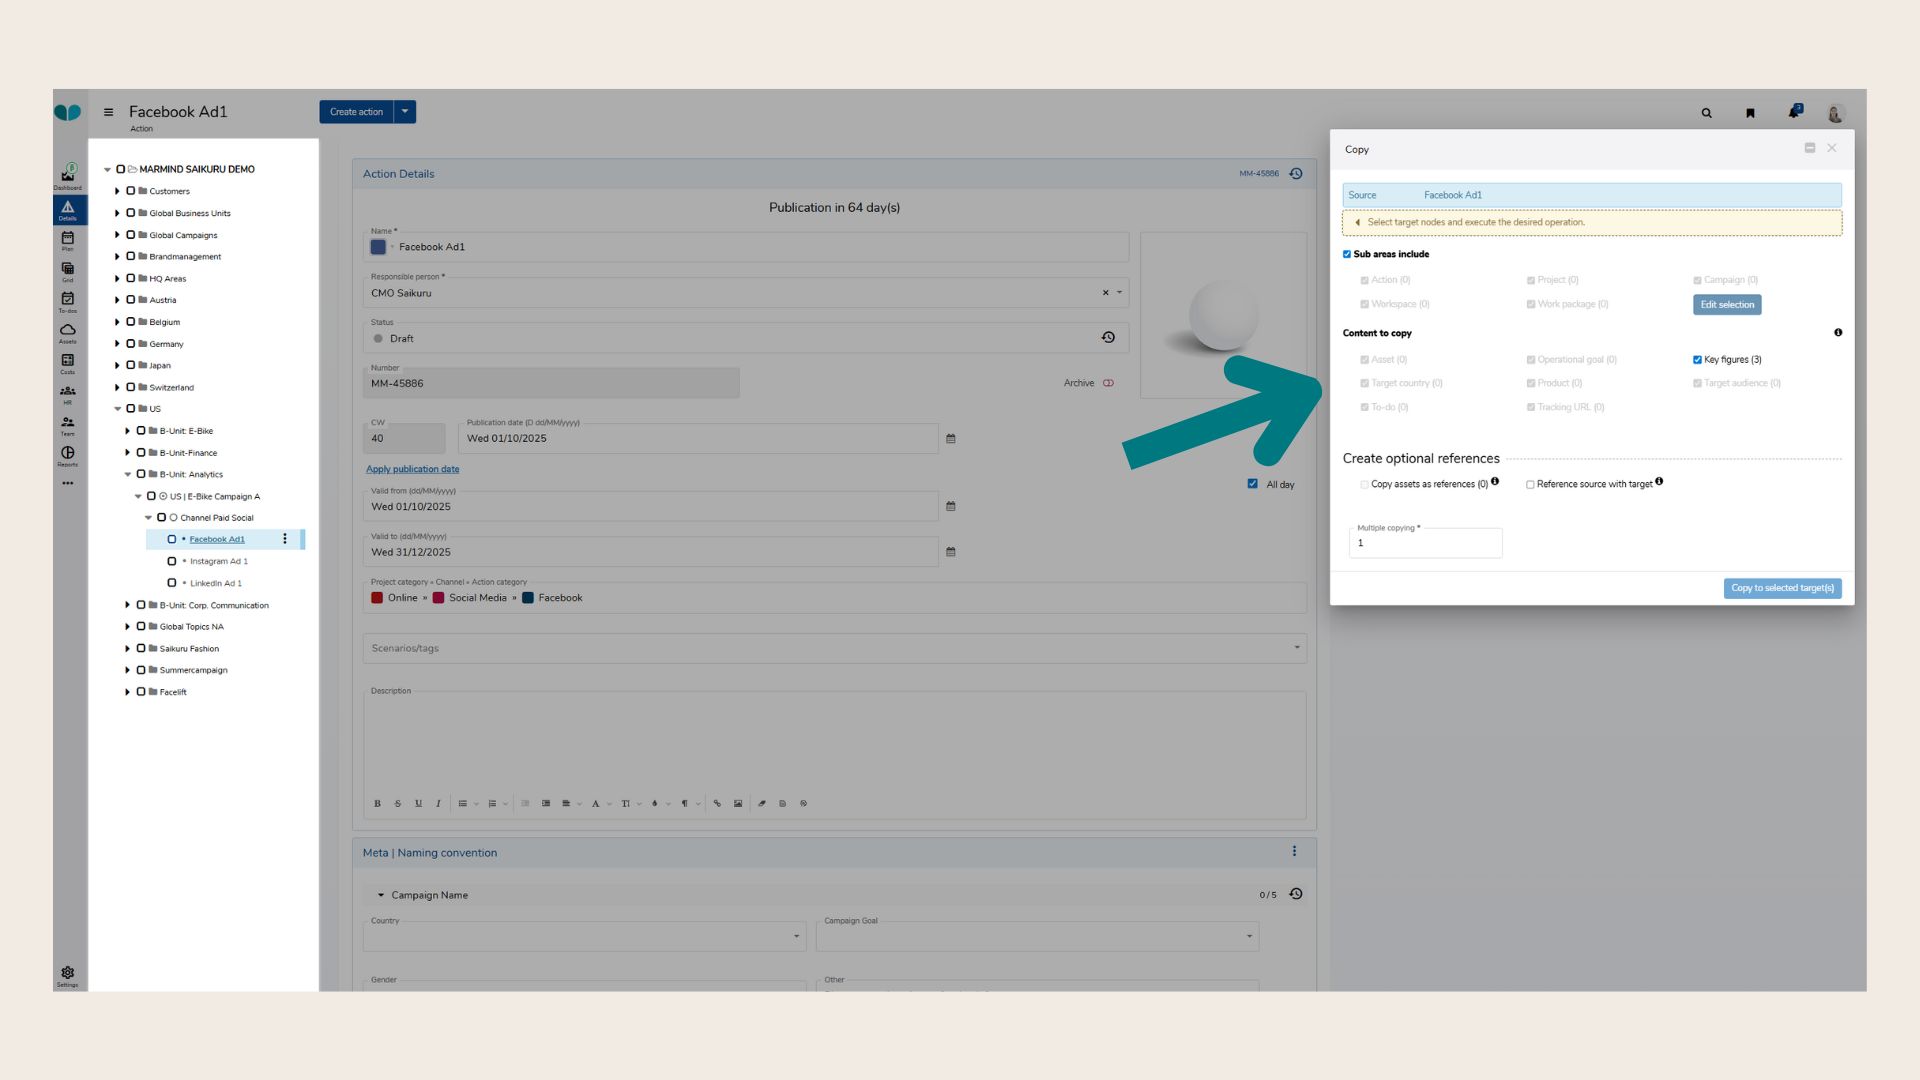Open the Settings gear in sidebar
The height and width of the screenshot is (1080, 1920).
pyautogui.click(x=68, y=974)
